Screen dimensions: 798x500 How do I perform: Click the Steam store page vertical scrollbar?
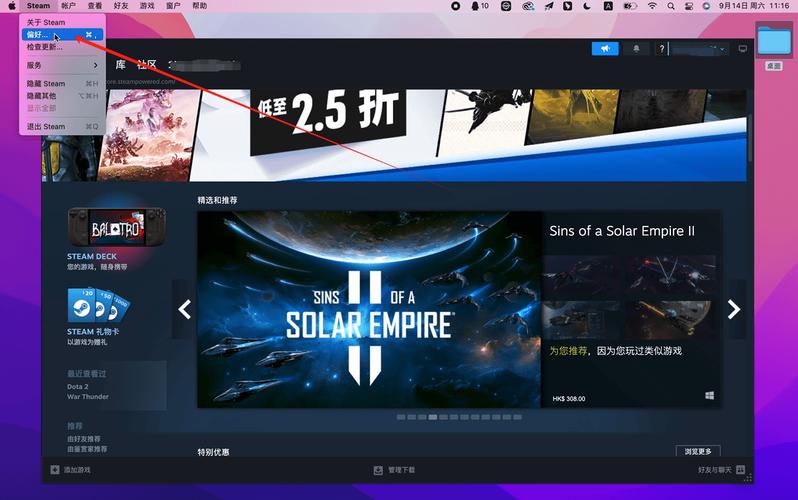point(750,137)
